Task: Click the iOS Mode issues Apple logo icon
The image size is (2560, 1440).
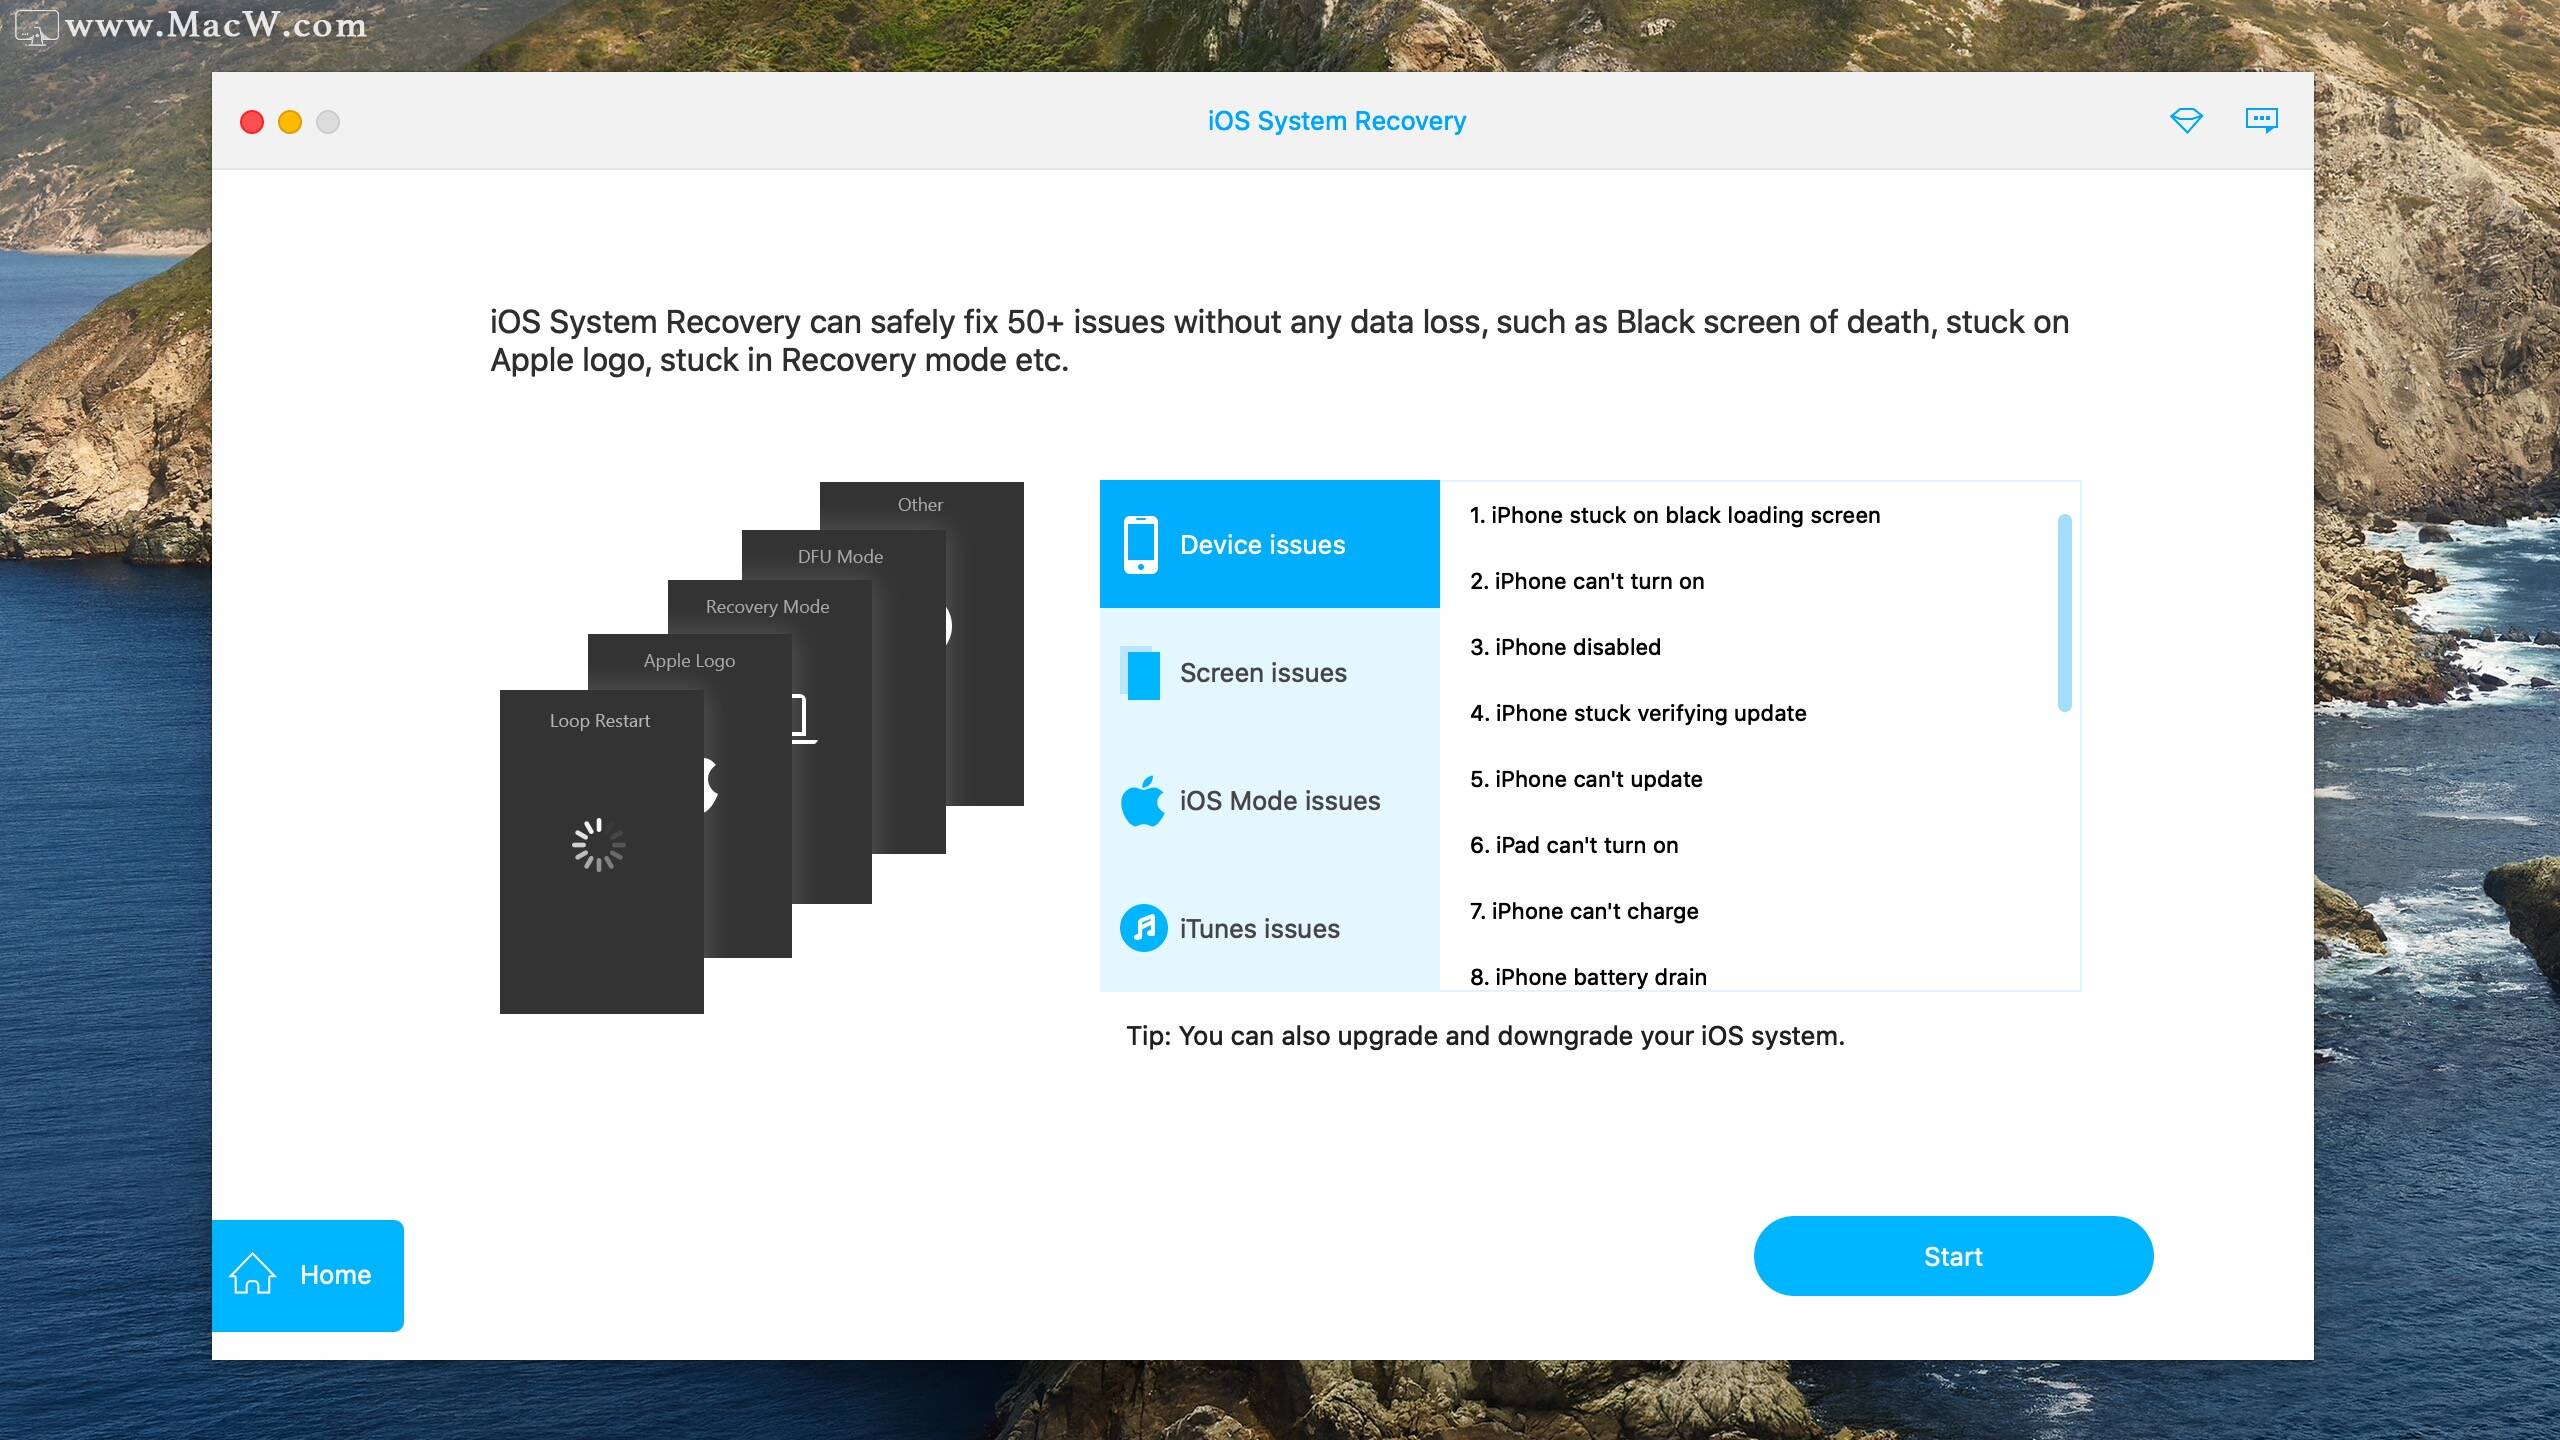Action: point(1143,802)
